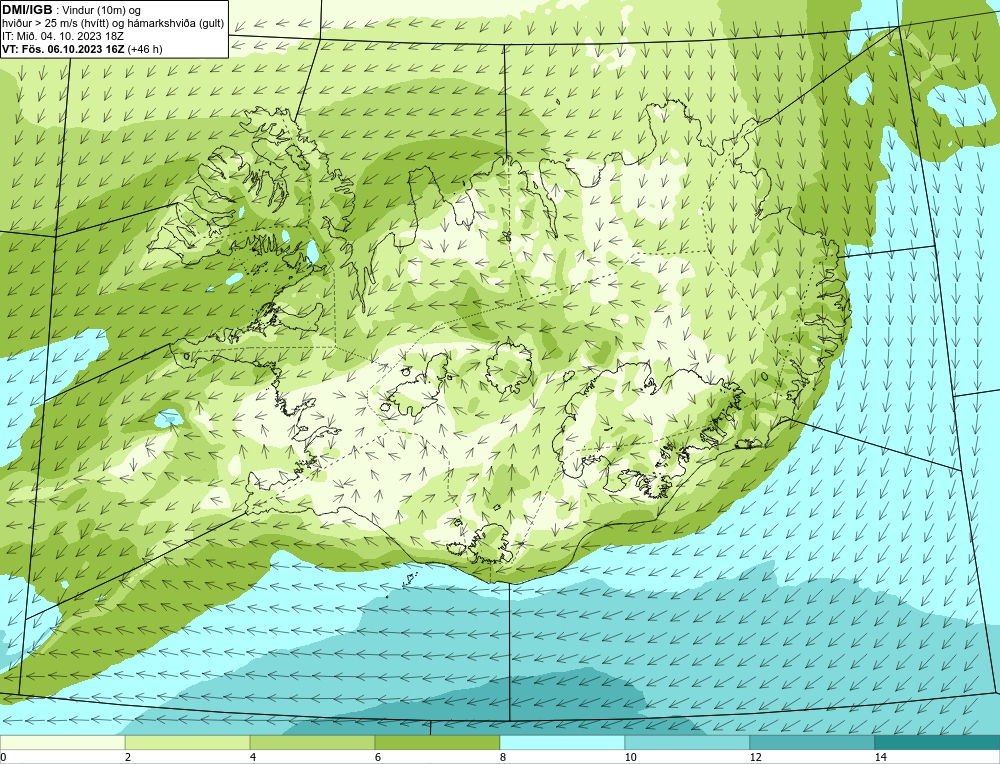The width and height of the screenshot is (1000, 764).
Task: Click the legend label '4'
Action: click(253, 757)
